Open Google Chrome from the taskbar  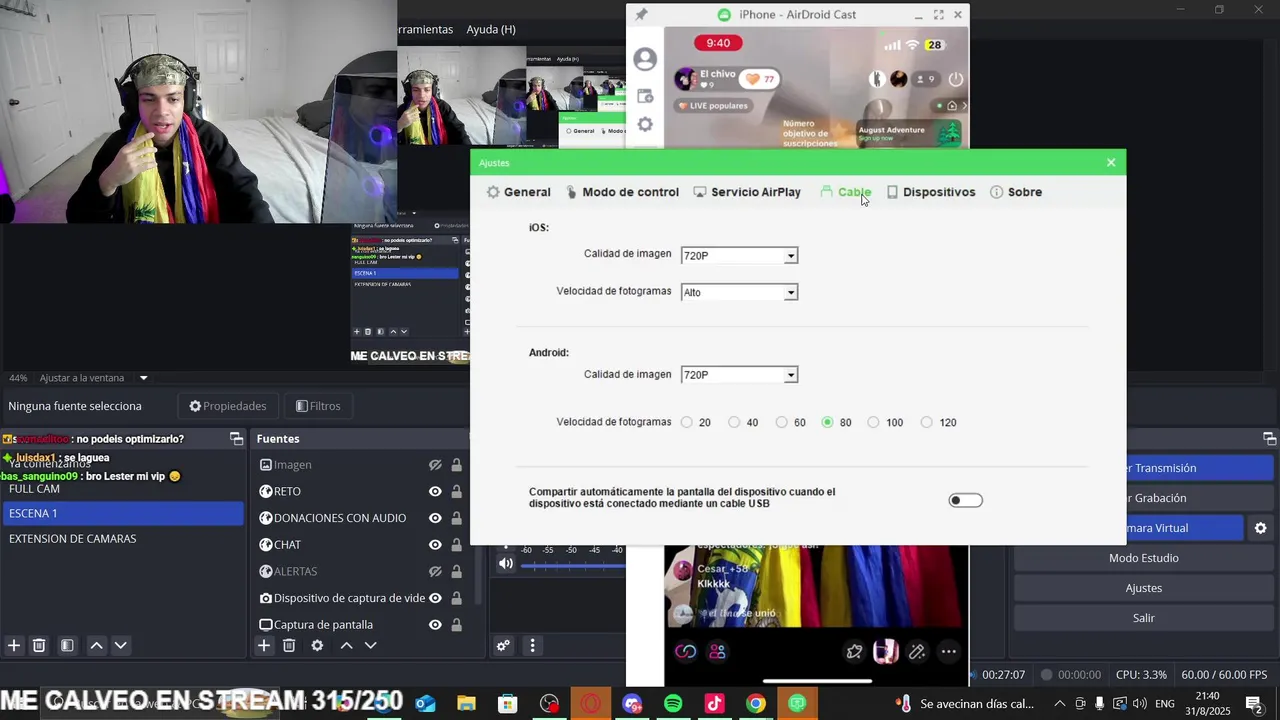[756, 704]
